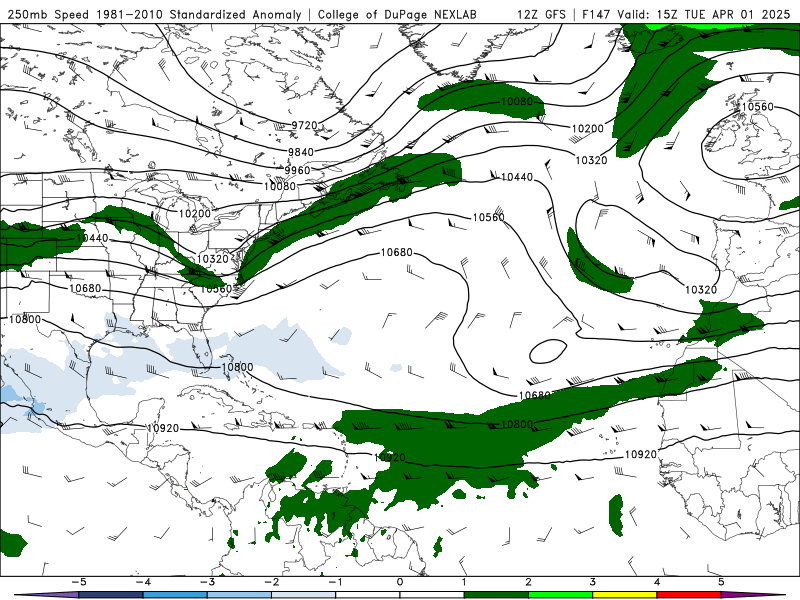Click the 10440 label over the central US
Screen dimensions: 800x600
pyautogui.click(x=92, y=237)
